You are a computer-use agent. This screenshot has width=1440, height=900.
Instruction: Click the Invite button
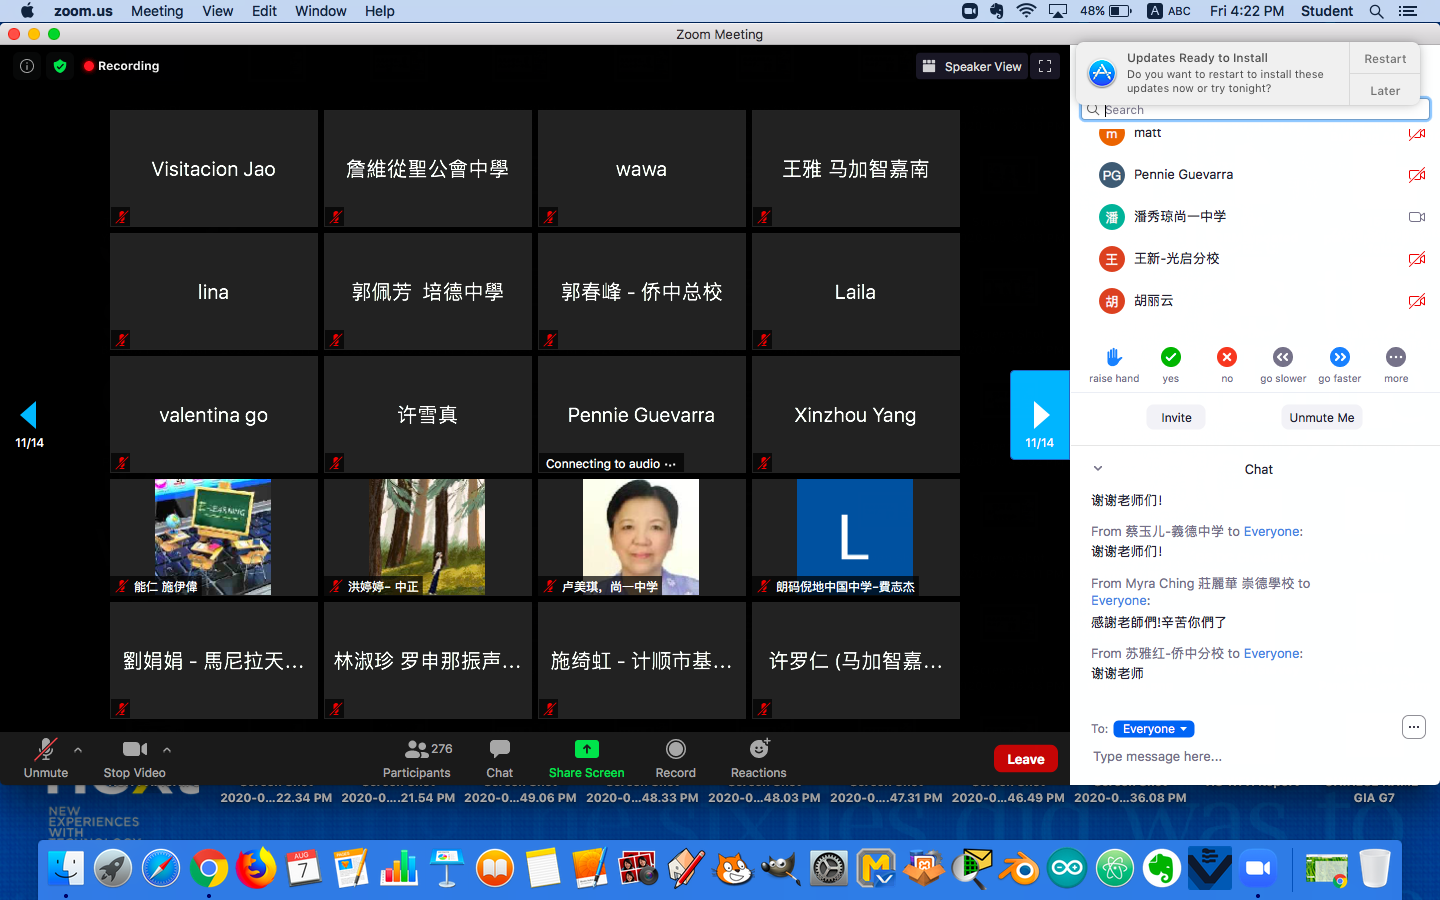point(1176,417)
